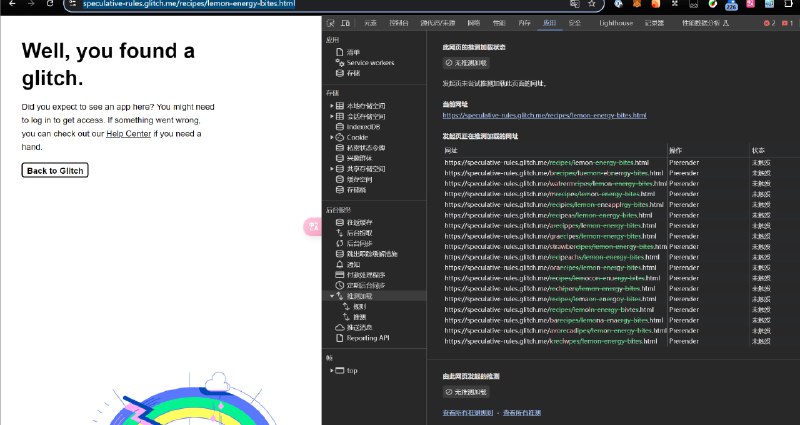Click the 操作 column header
Viewport: 800px width, 425px height.
[x=709, y=151]
